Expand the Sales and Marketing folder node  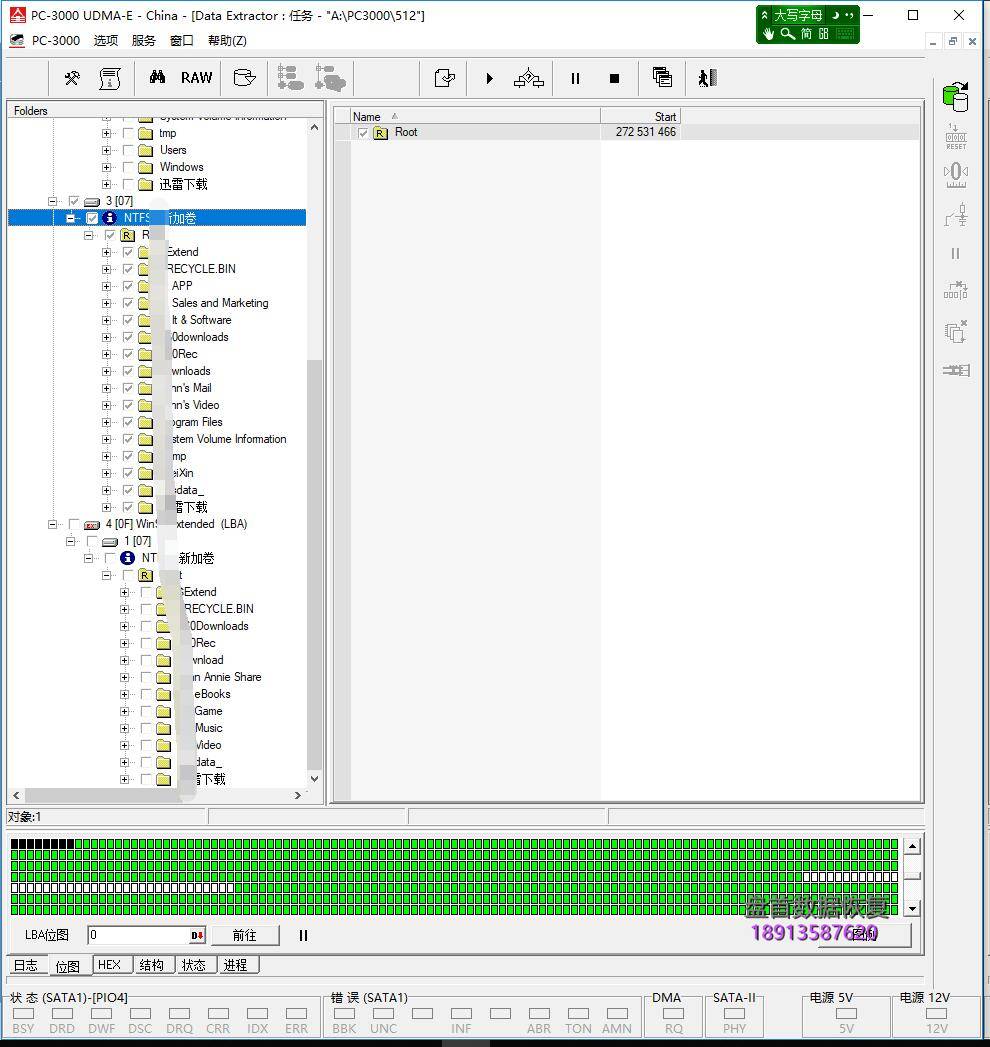[107, 303]
